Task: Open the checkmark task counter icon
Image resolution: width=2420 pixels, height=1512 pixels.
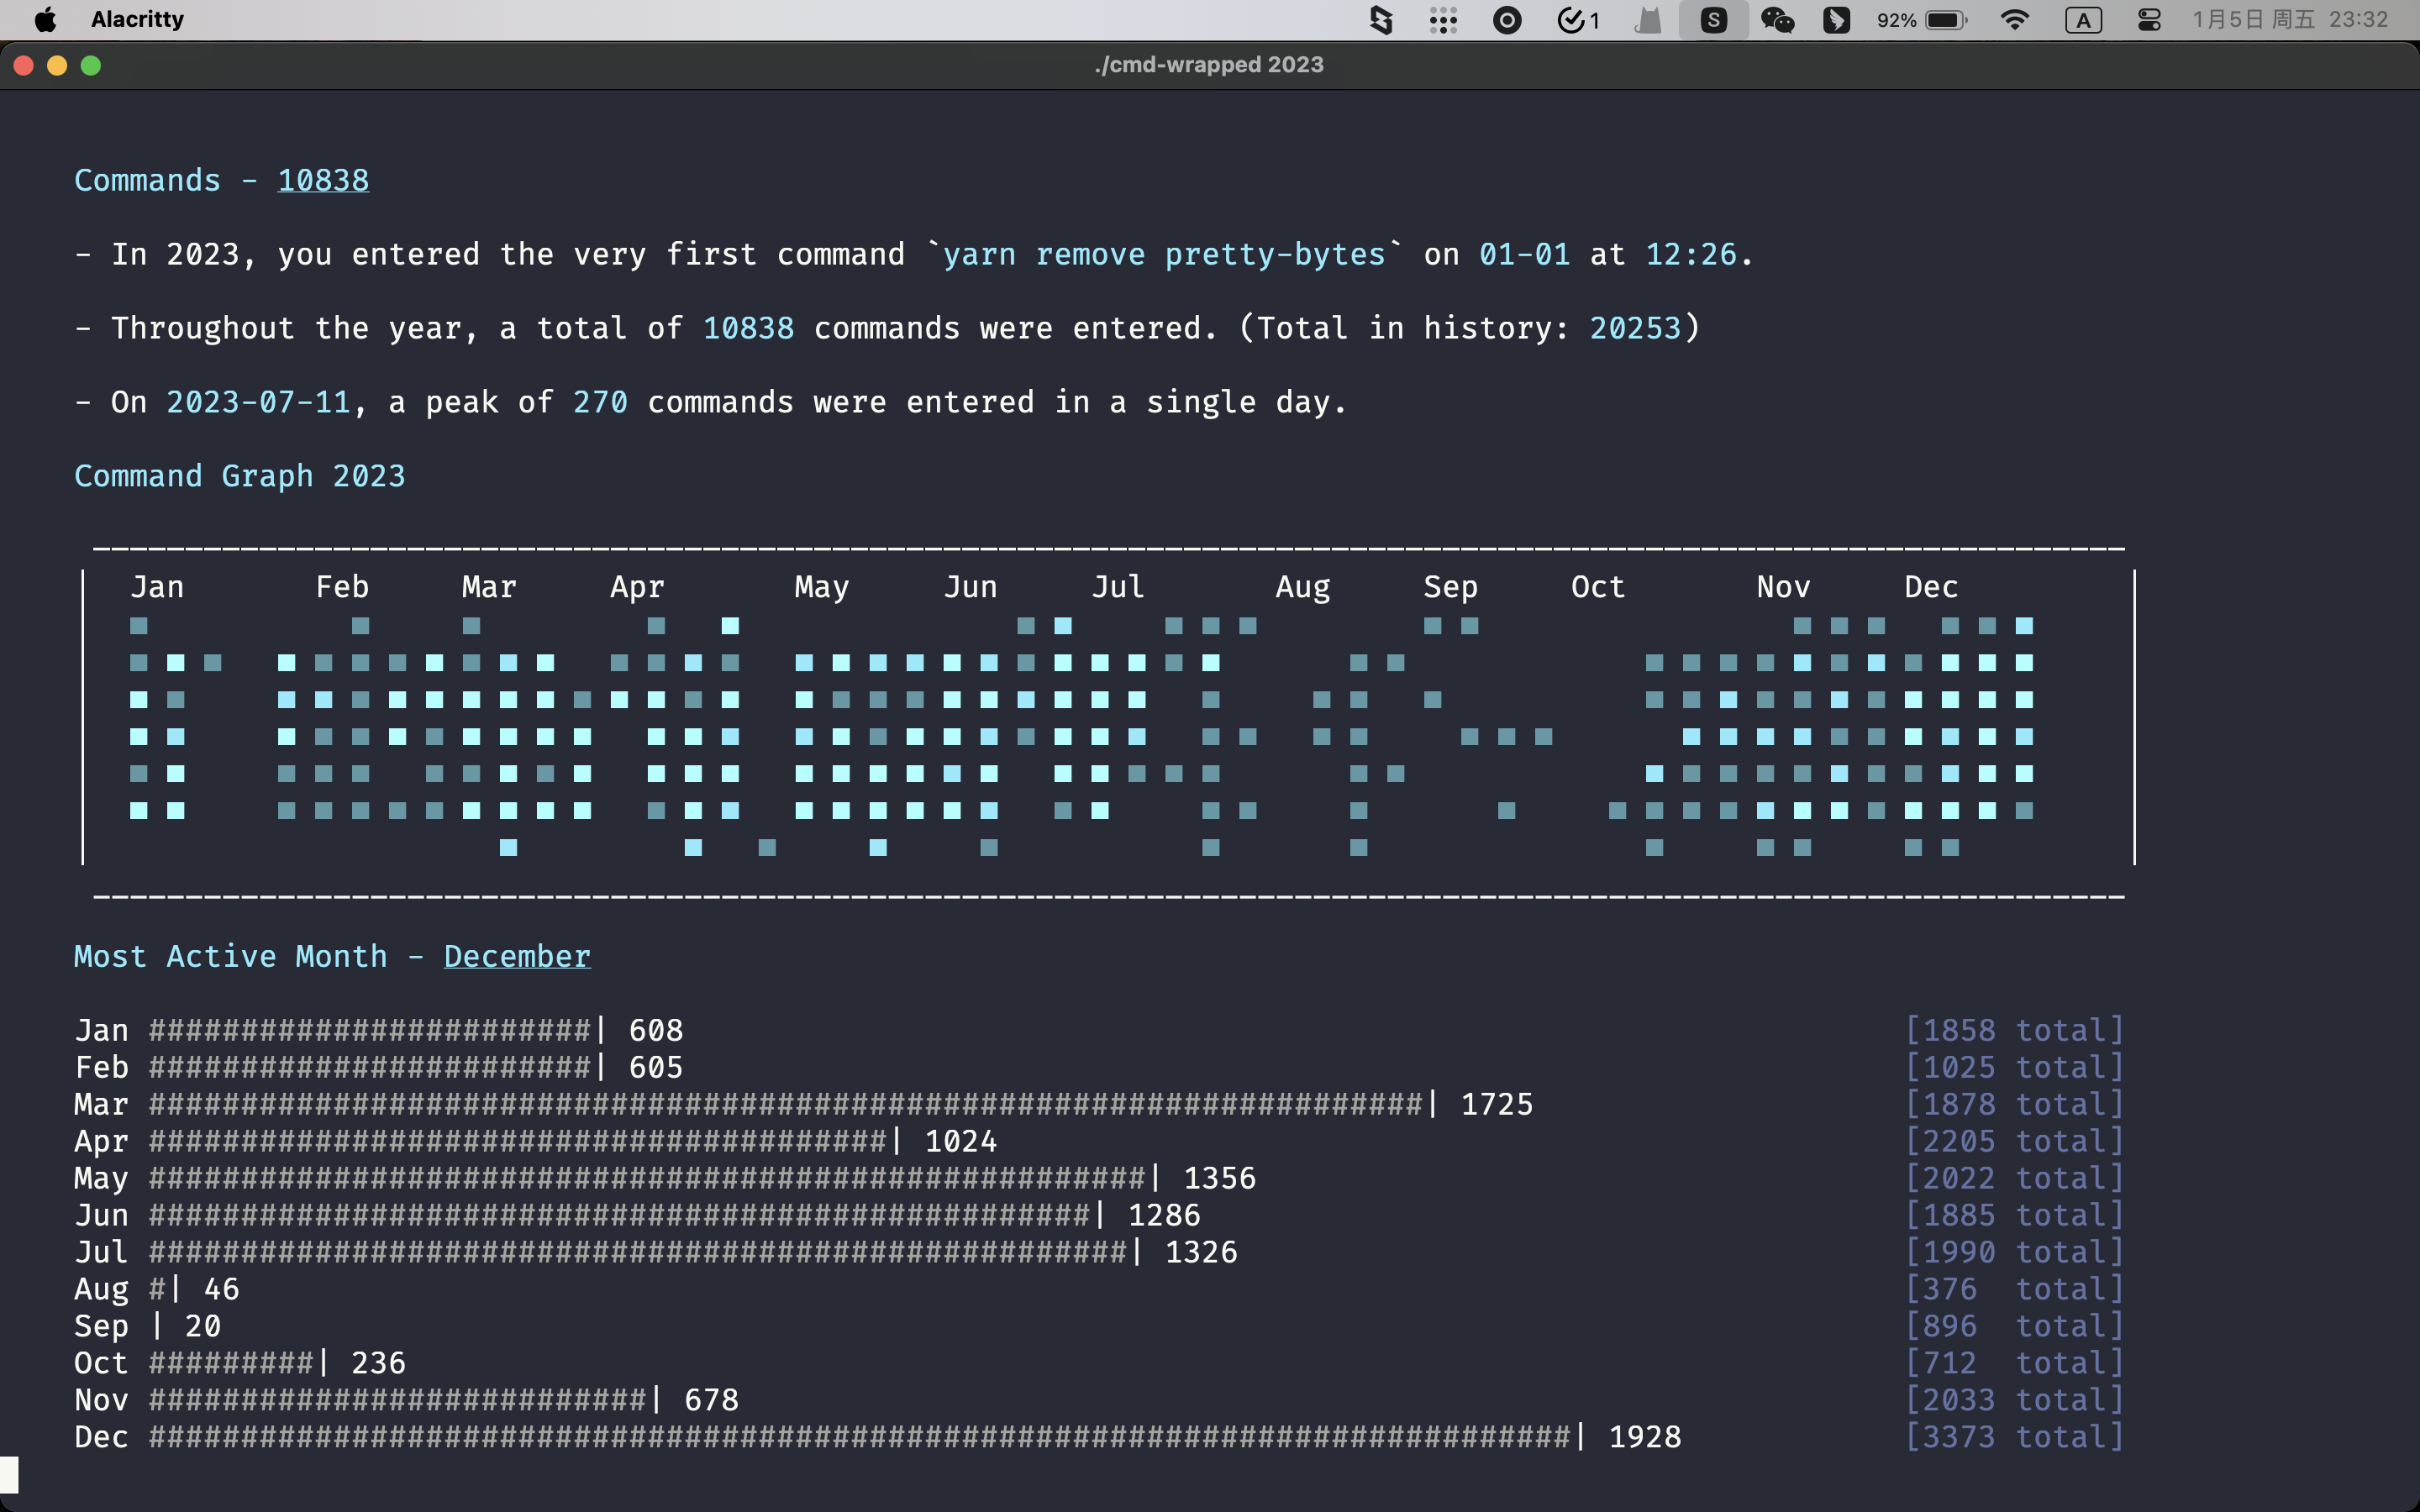Action: 1578,20
